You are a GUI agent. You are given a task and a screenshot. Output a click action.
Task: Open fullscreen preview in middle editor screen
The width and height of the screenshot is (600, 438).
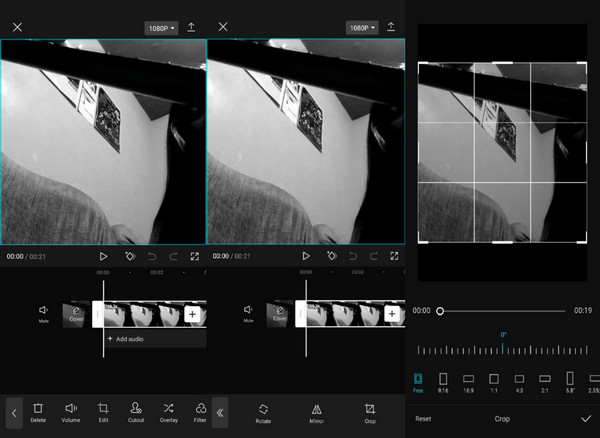(394, 256)
